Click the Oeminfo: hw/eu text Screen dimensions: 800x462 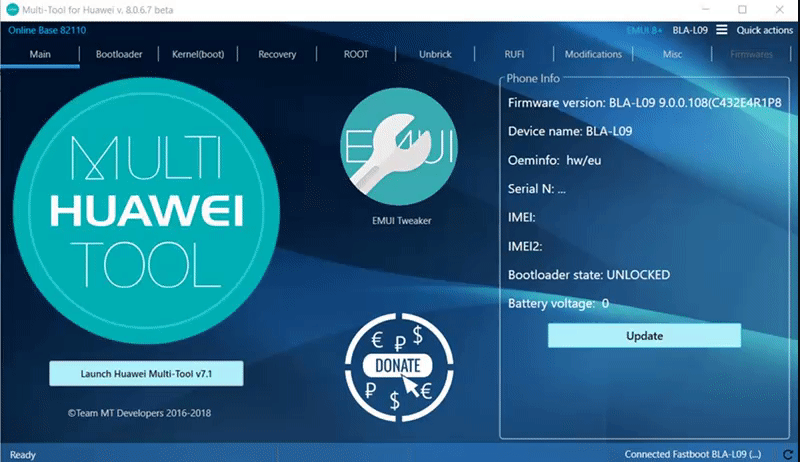(x=554, y=161)
